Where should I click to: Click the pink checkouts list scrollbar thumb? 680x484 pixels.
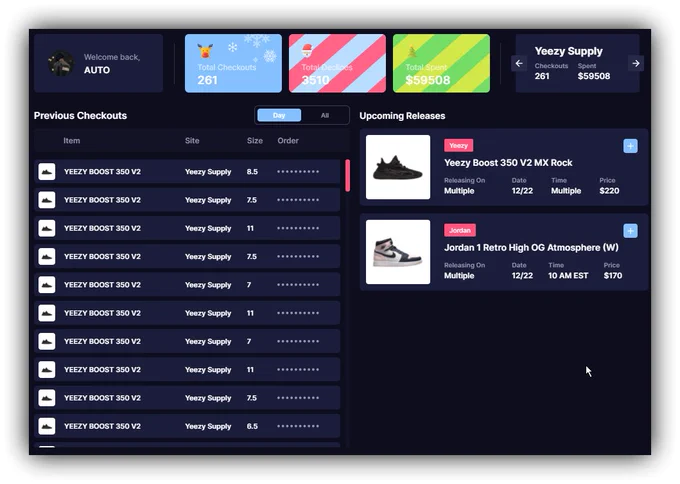[x=347, y=176]
